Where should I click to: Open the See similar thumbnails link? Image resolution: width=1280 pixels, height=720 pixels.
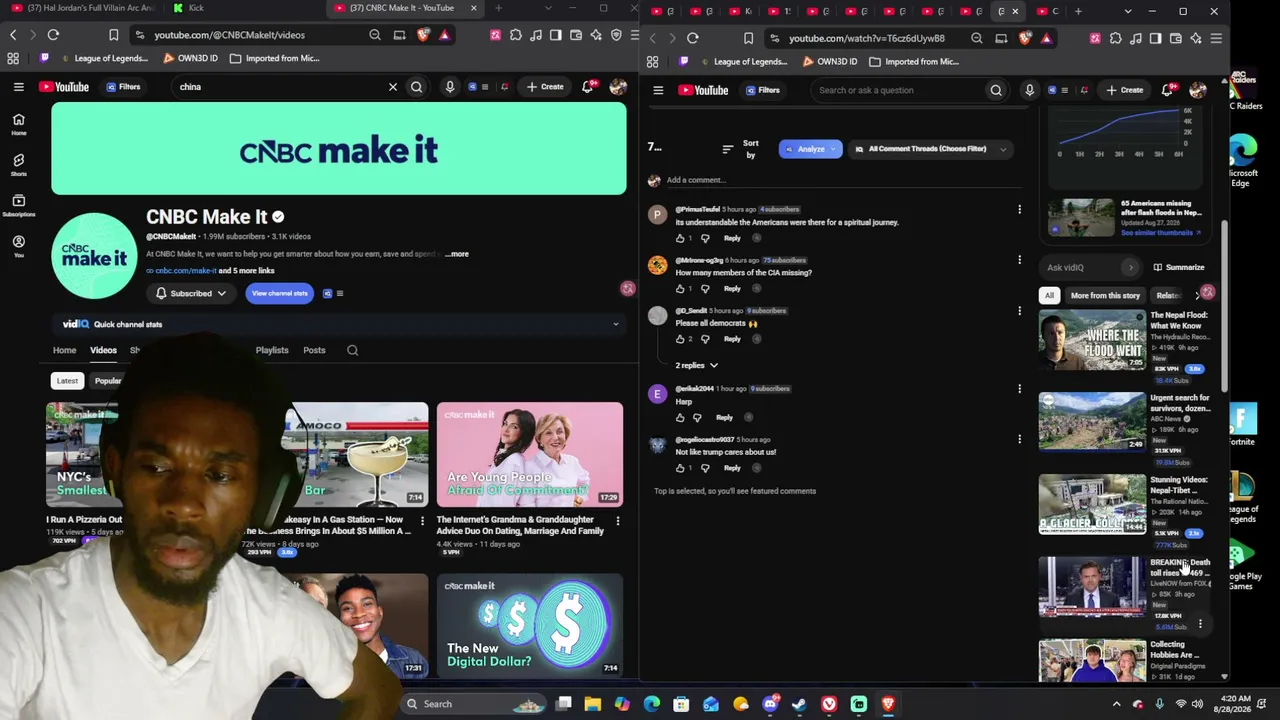click(1160, 233)
